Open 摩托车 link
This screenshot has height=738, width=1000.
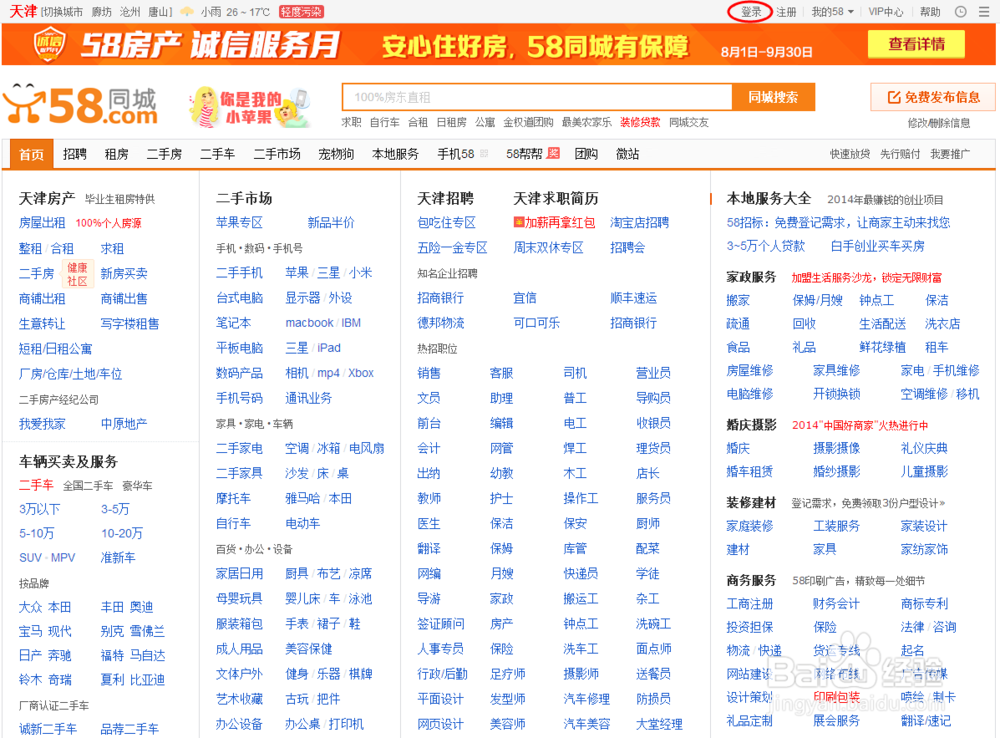pyautogui.click(x=233, y=498)
